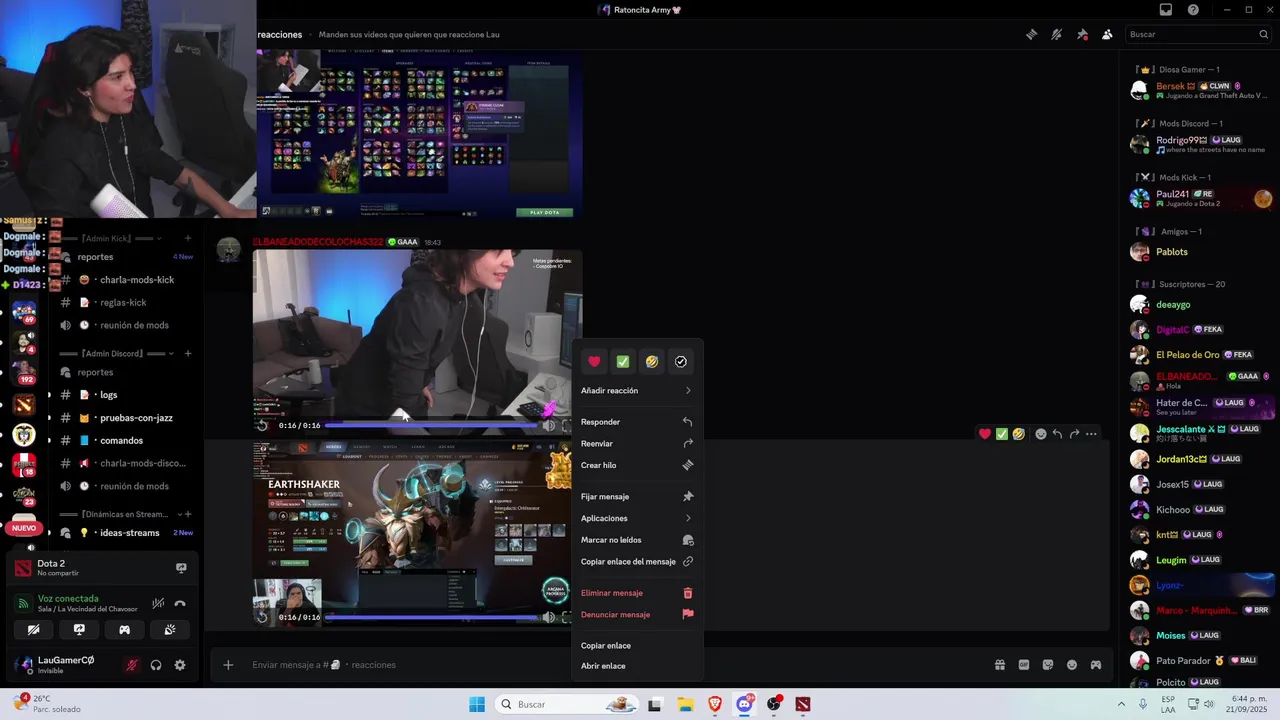Select Copiar enlace del mensaje
This screenshot has width=1280, height=720.
[637, 562]
